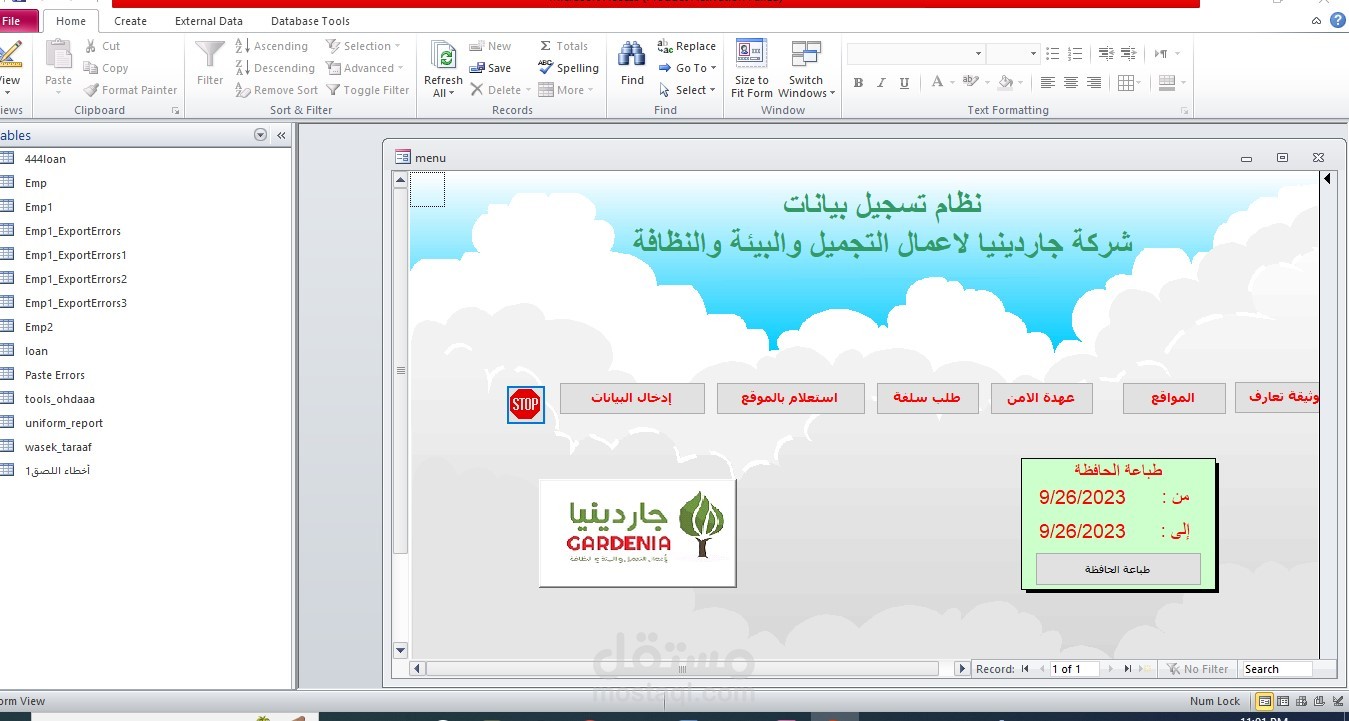Click the bulleted list icon

click(x=1052, y=54)
